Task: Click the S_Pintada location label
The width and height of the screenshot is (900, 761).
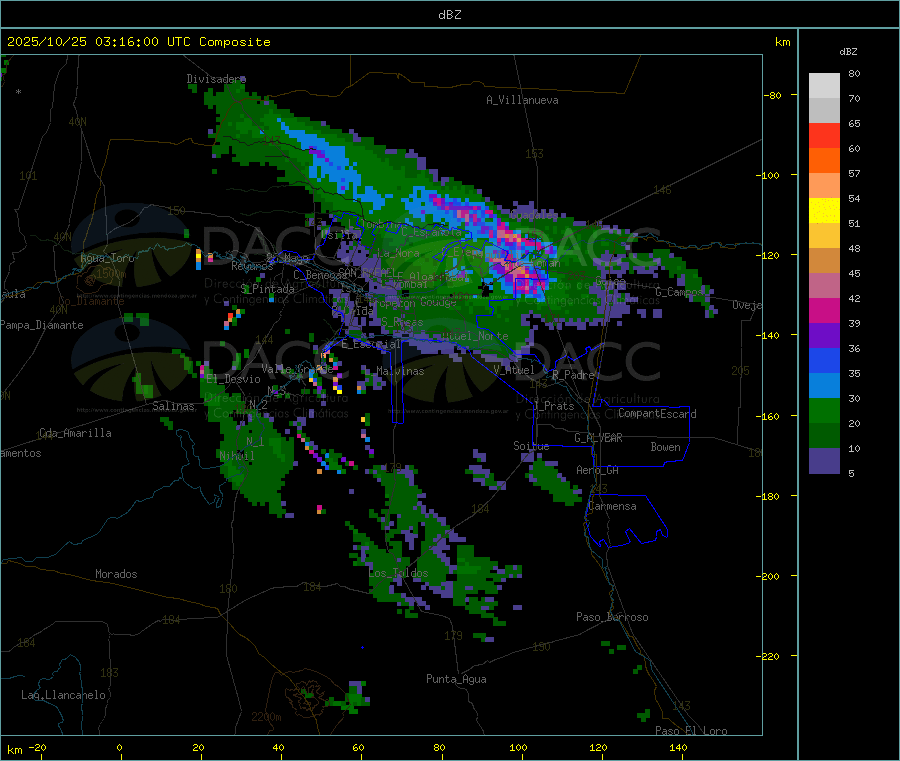Action: tap(267, 289)
